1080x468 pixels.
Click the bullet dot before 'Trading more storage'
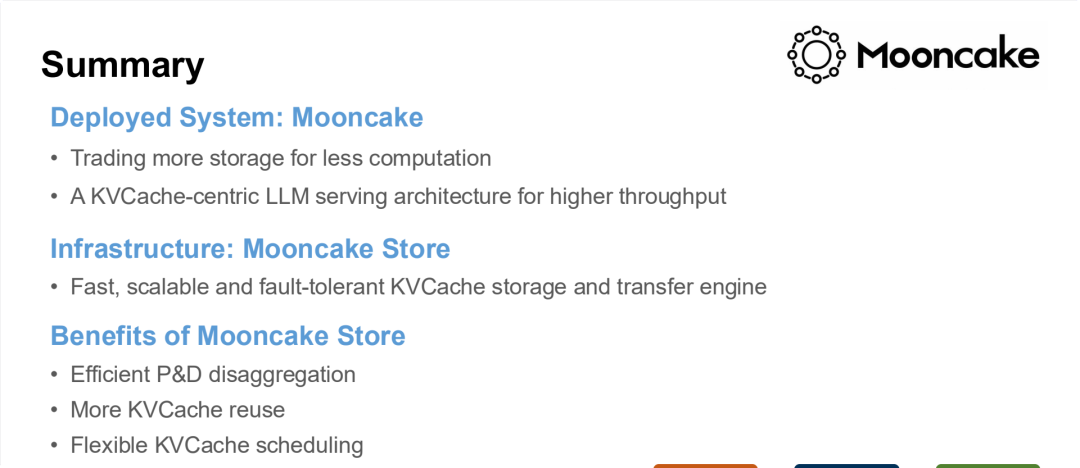(x=55, y=159)
